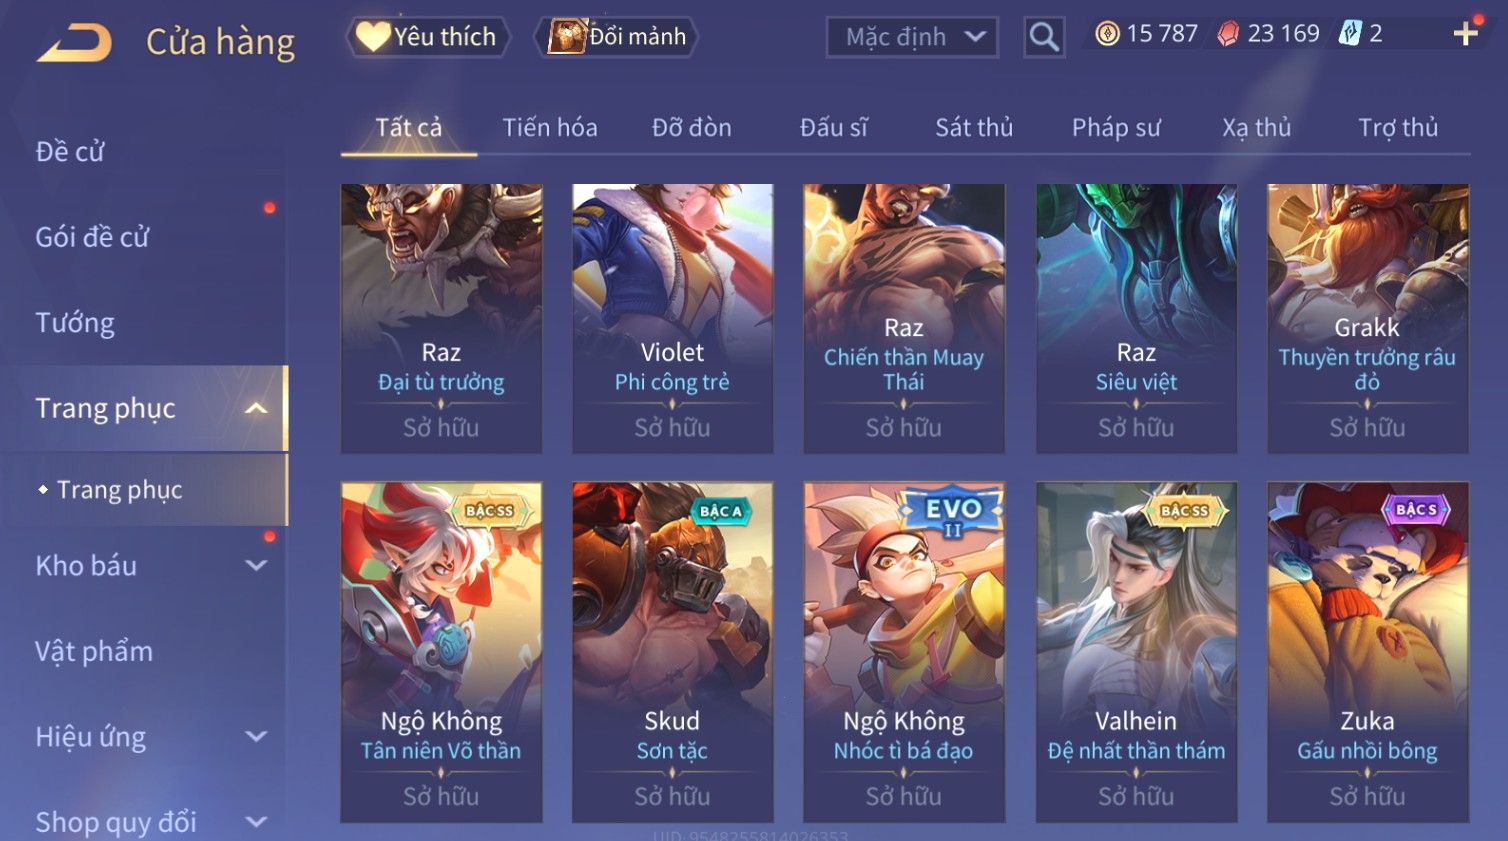
Task: Open Zuka Gấu nhồi bông skin card
Action: pyautogui.click(x=1367, y=652)
